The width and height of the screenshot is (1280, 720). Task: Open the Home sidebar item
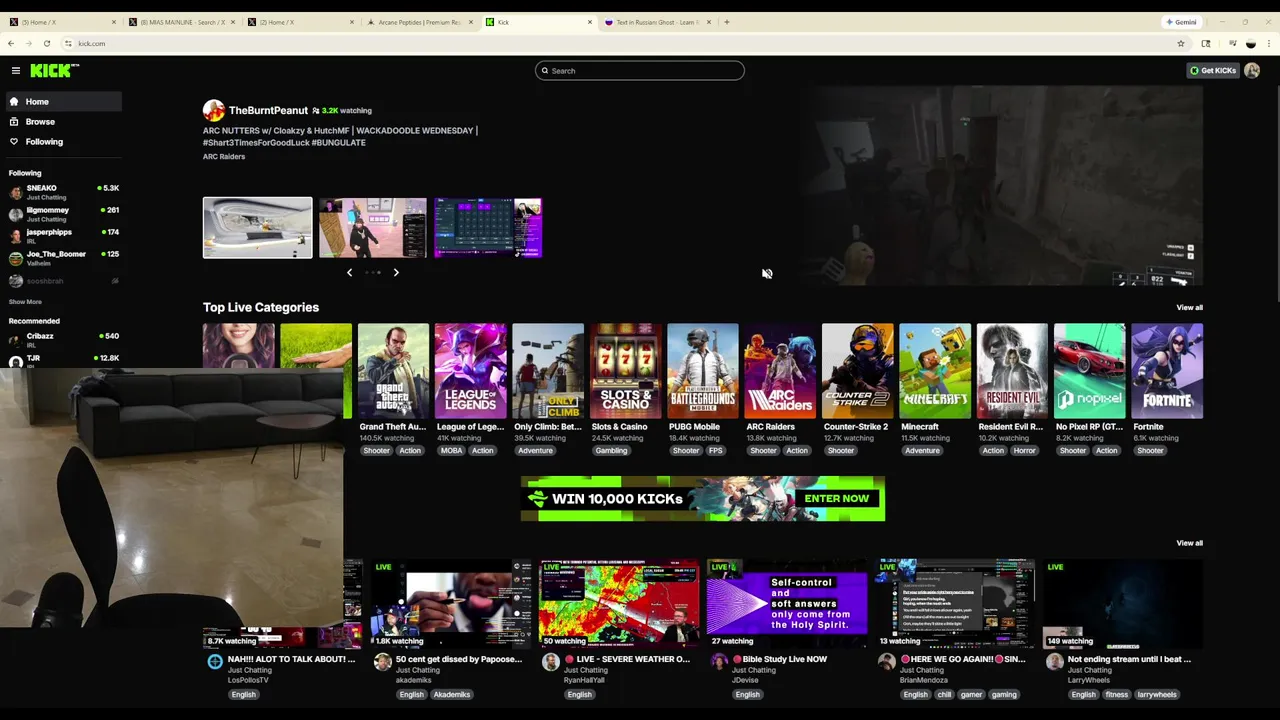tap(64, 101)
